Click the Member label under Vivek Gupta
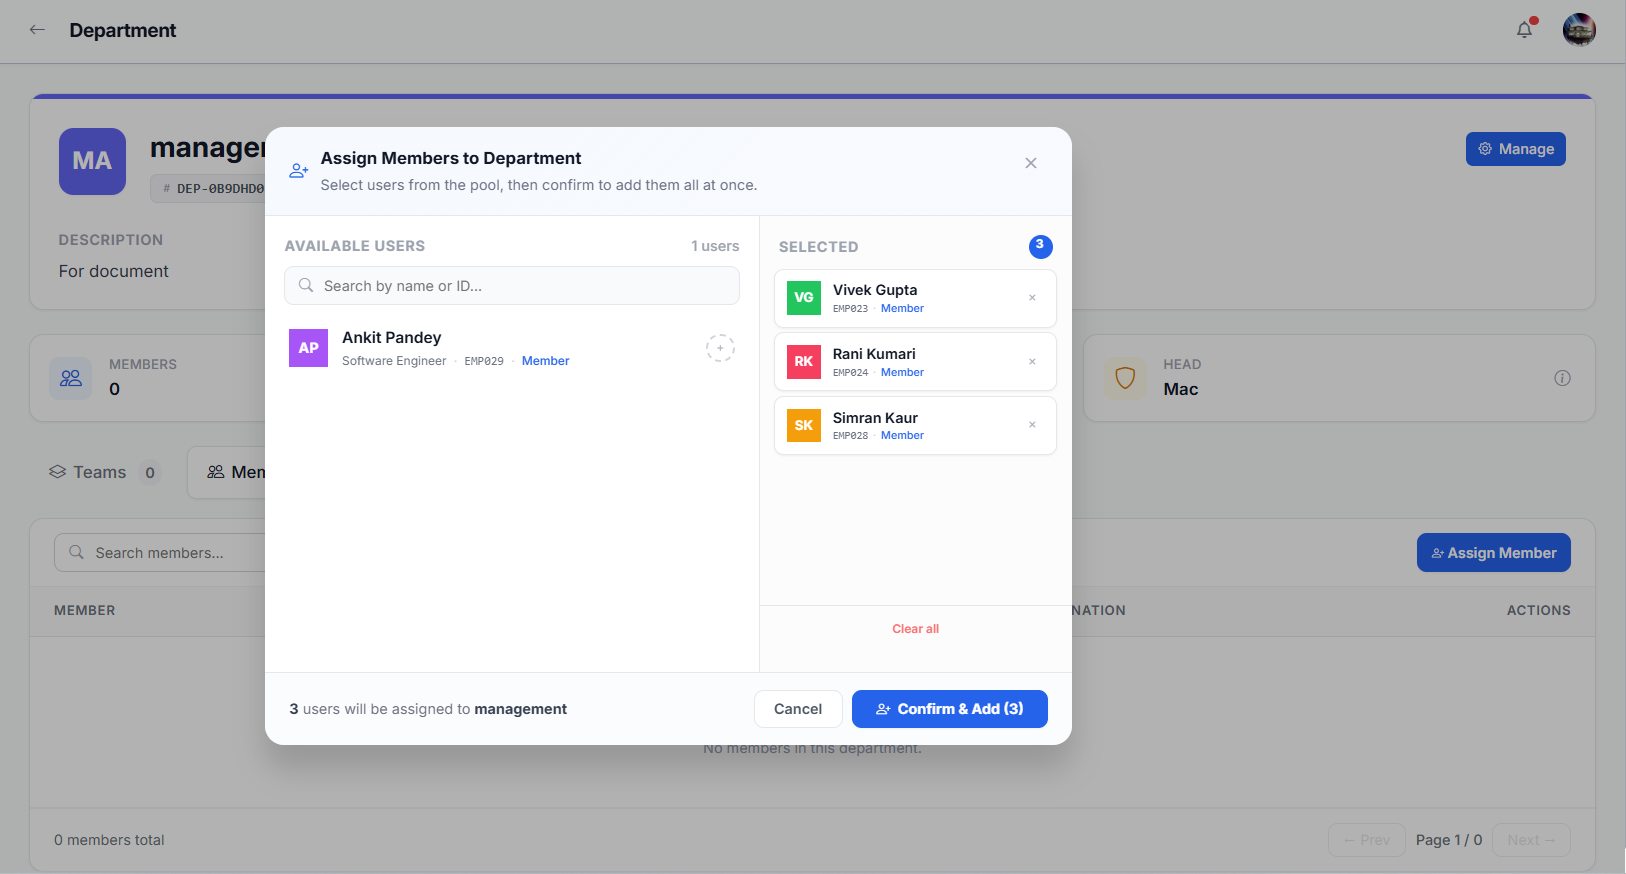1626x874 pixels. tap(902, 309)
